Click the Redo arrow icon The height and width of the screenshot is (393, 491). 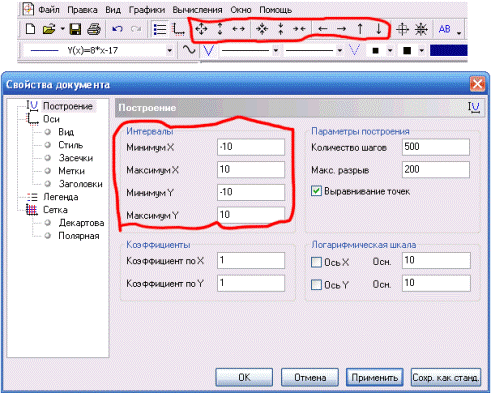click(x=136, y=29)
